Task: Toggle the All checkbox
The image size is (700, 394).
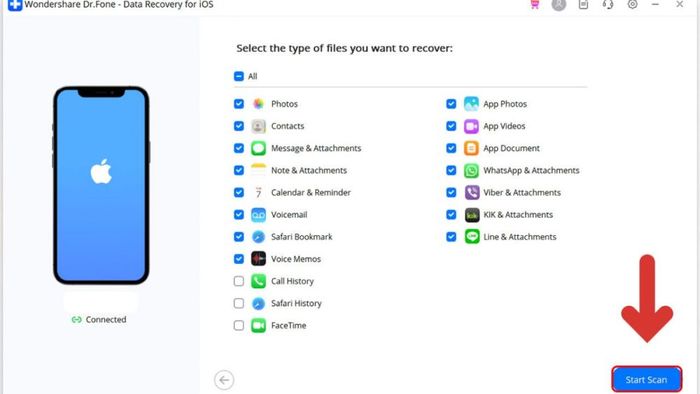Action: tap(239, 76)
